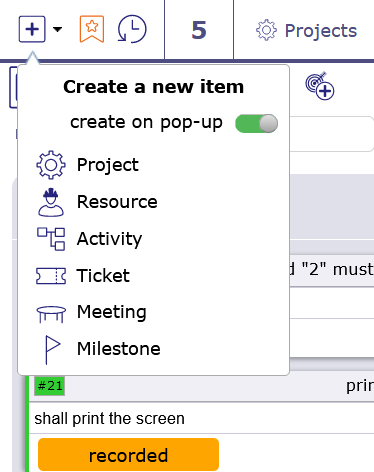
Task: Click the Activity hierarchy icon
Action: [x=51, y=239]
